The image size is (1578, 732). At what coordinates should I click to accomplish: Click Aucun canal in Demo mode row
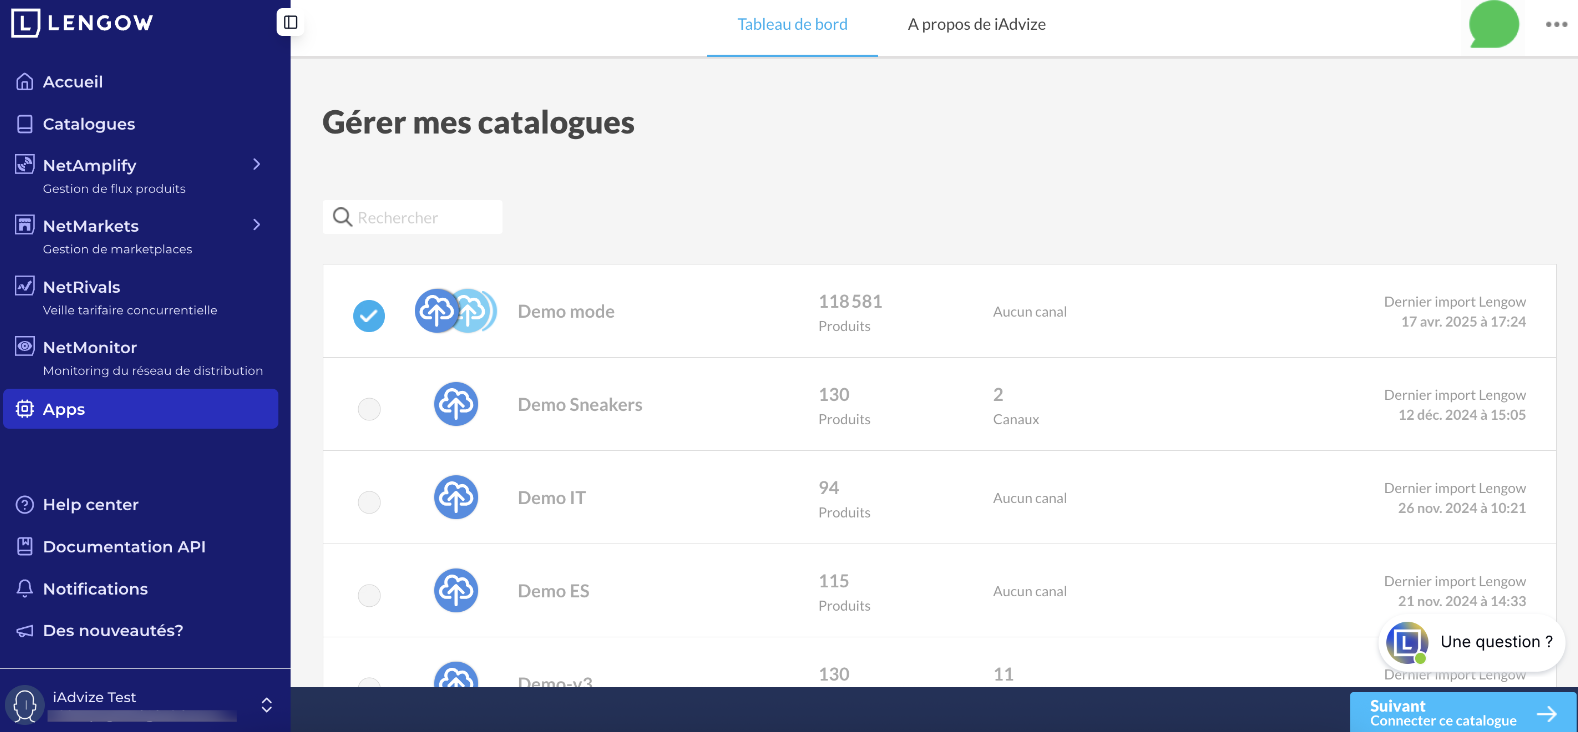1030,312
